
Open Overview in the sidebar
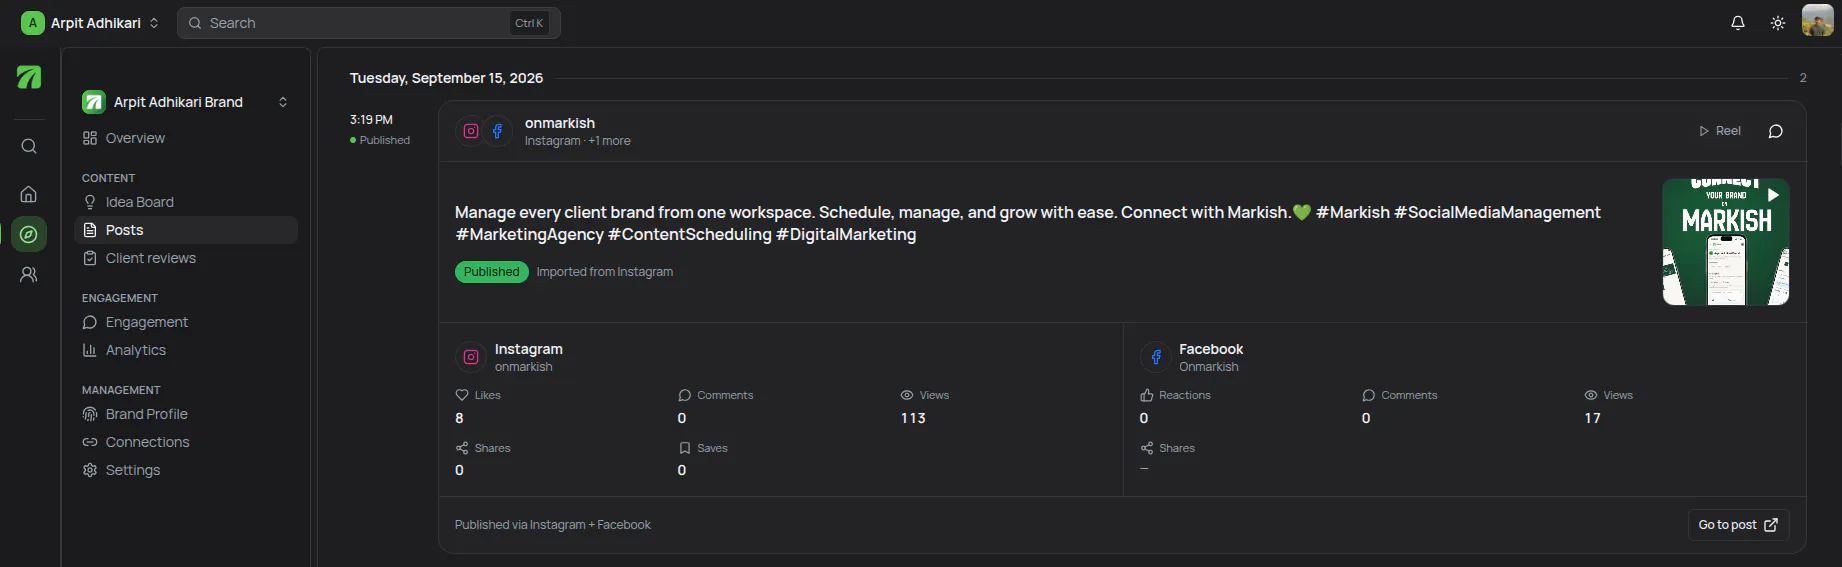click(186, 138)
